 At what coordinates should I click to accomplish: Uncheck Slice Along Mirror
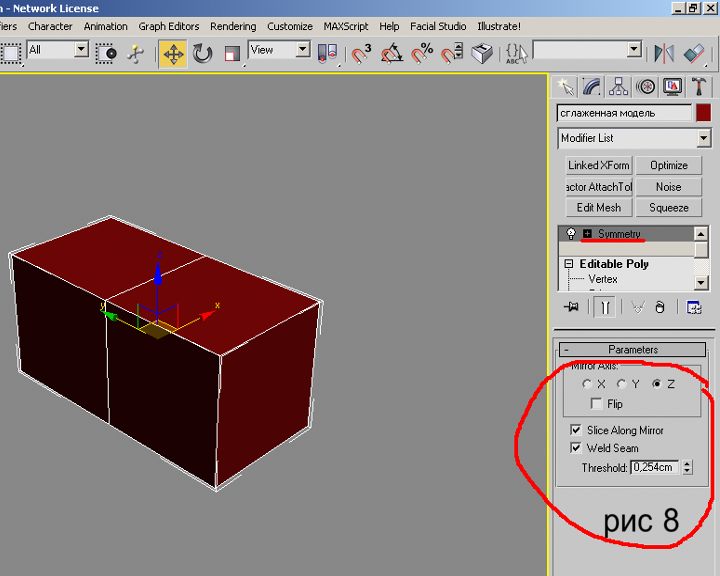(x=576, y=430)
